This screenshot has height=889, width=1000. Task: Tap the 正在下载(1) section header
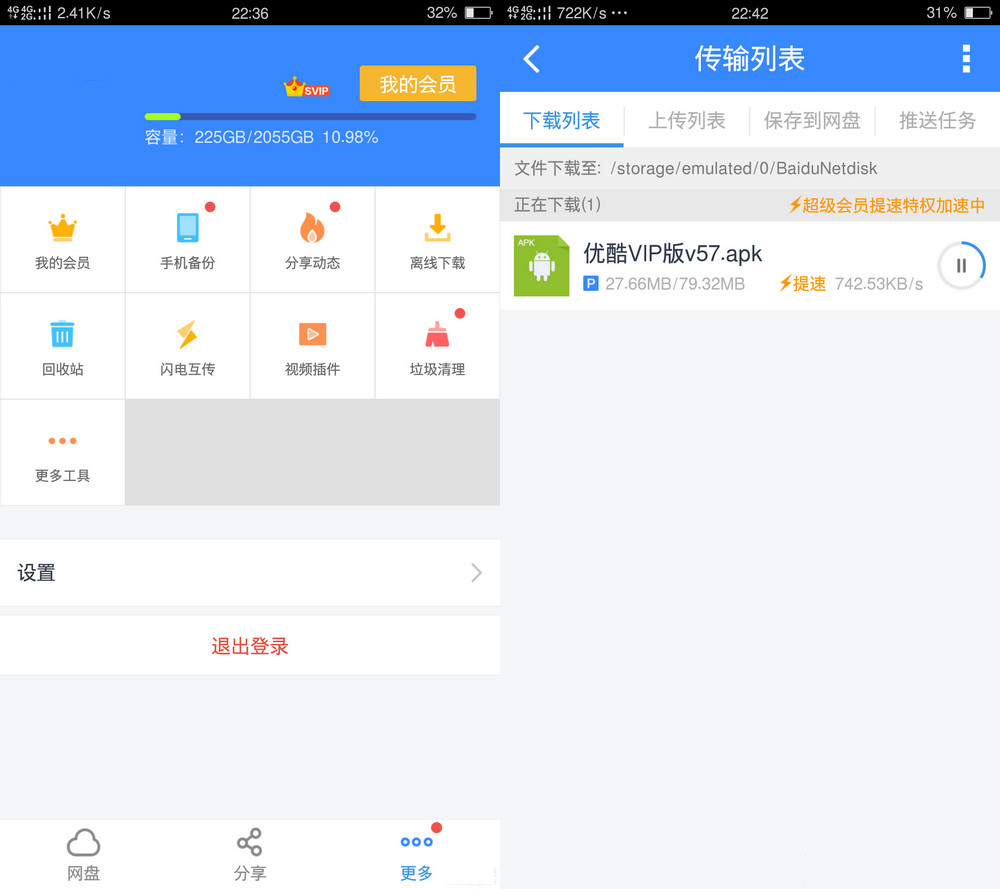tap(558, 205)
